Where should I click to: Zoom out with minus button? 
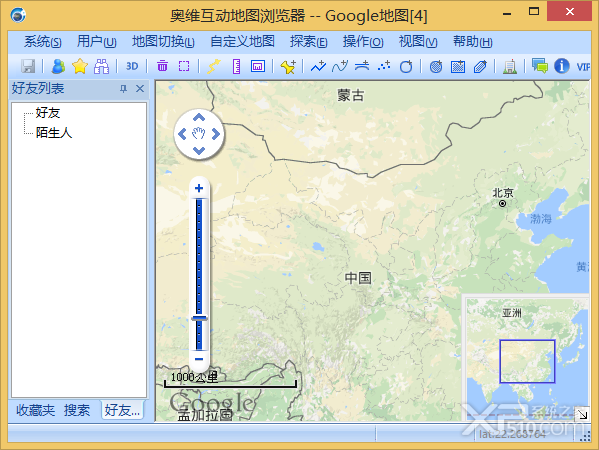click(199, 359)
